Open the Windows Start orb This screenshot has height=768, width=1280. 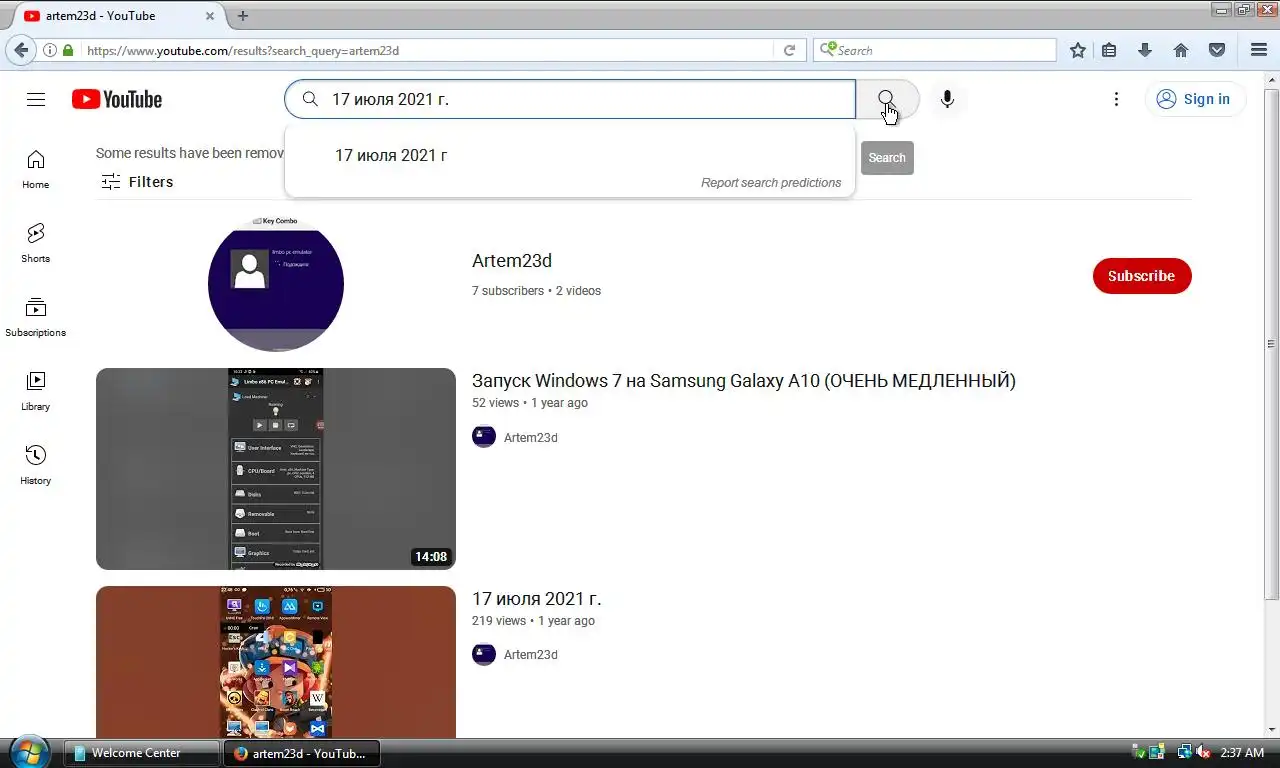pyautogui.click(x=28, y=752)
